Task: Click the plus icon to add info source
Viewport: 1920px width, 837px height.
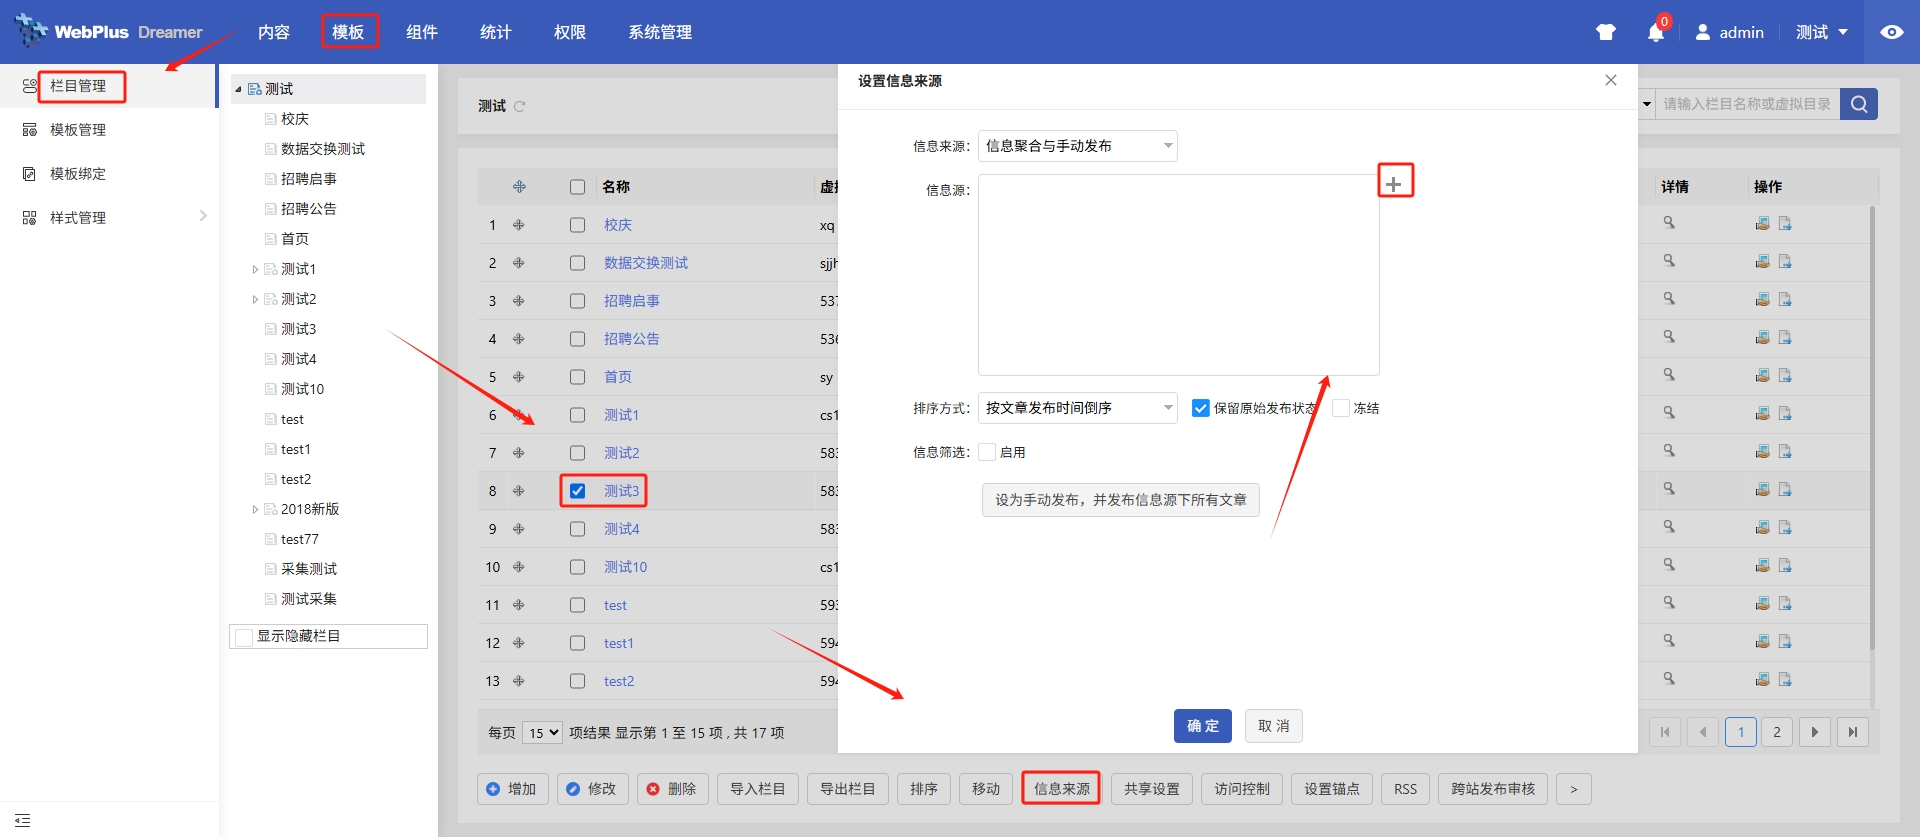Action: point(1394,182)
